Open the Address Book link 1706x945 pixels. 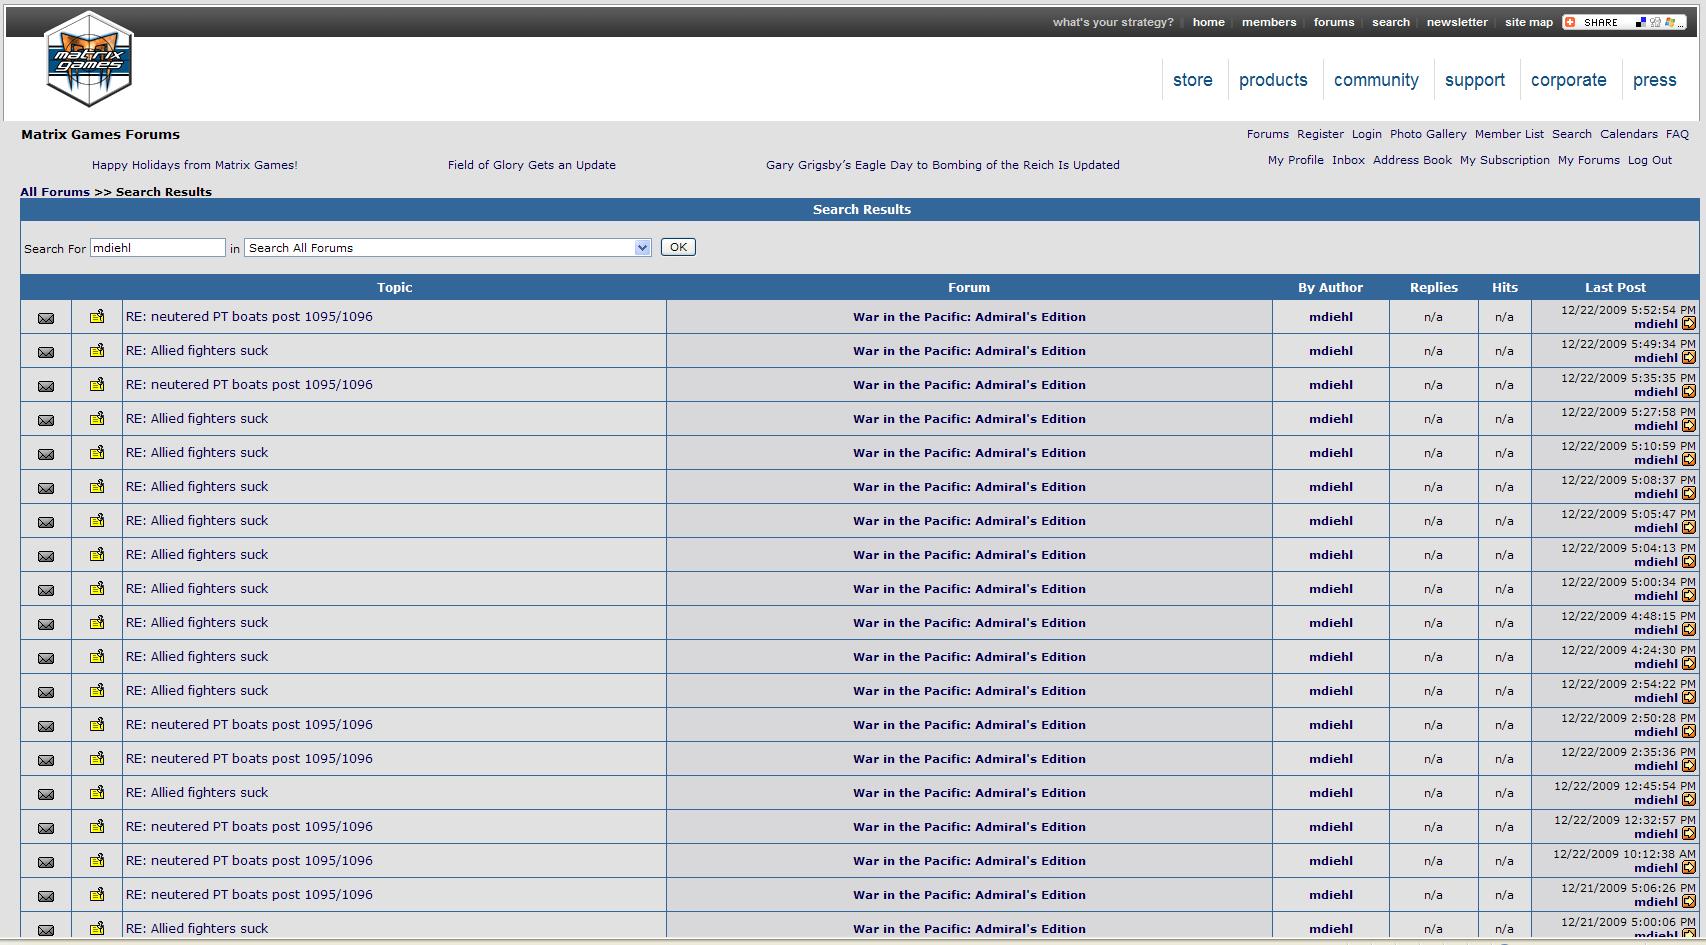click(x=1412, y=160)
